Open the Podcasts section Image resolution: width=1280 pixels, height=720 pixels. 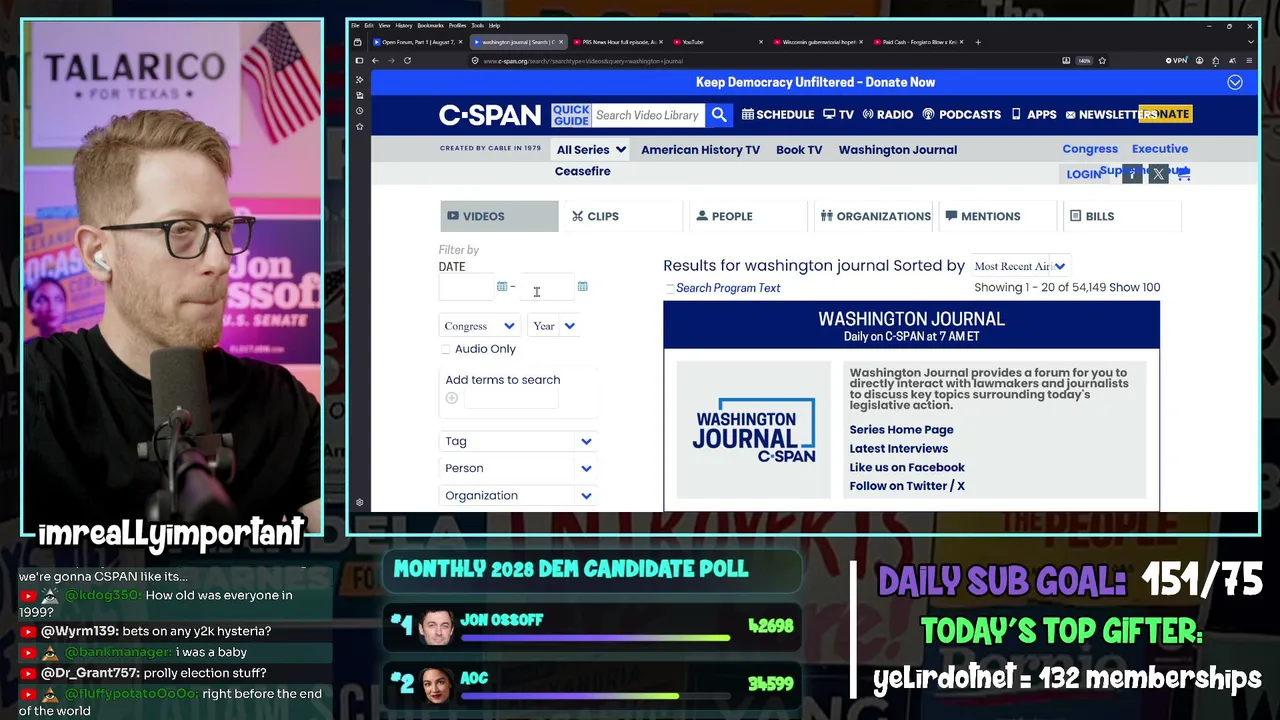[x=961, y=115]
